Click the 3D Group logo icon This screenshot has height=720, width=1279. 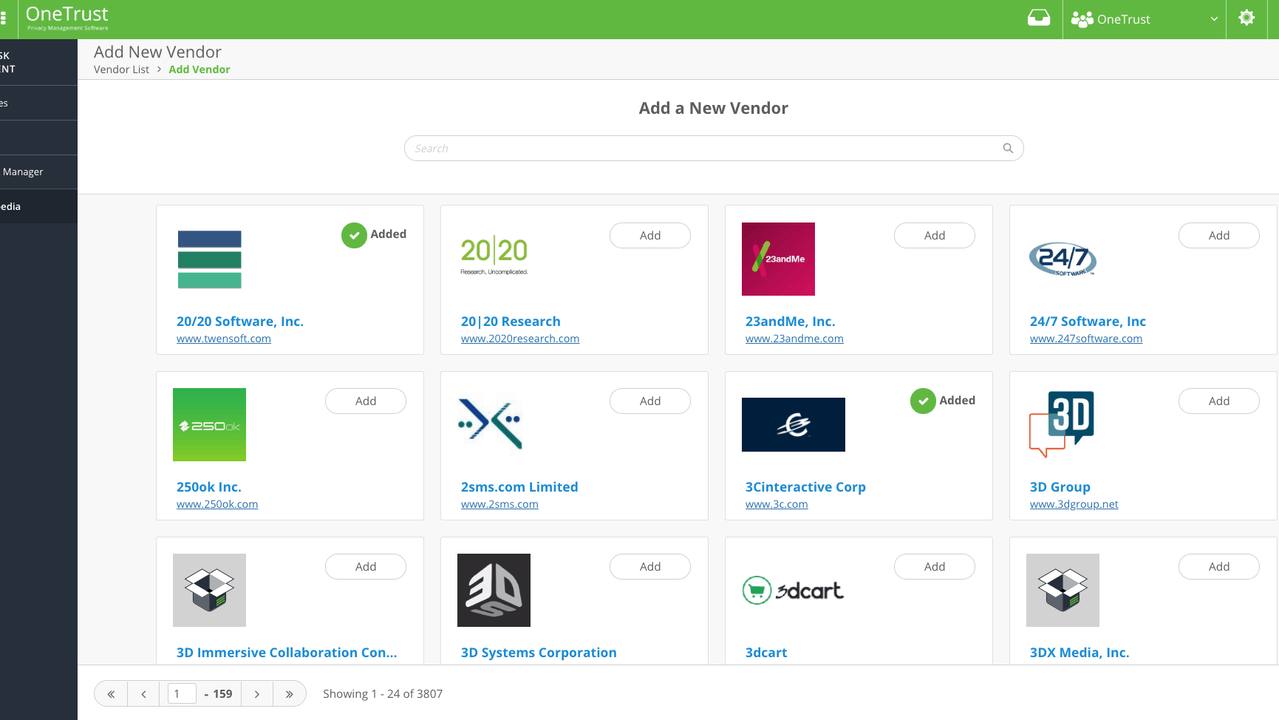1061,424
